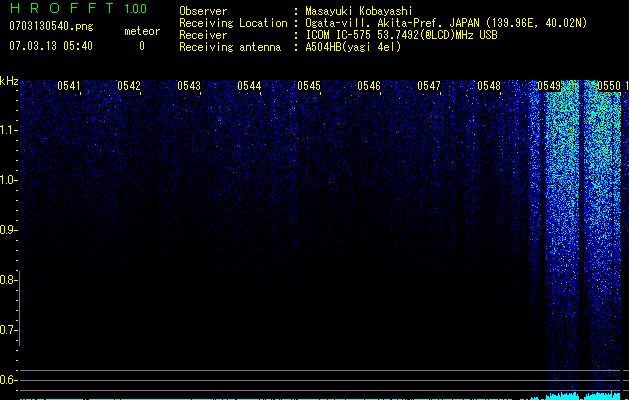Click the 0548 time marker
This screenshot has height=400, width=629.
(489, 86)
